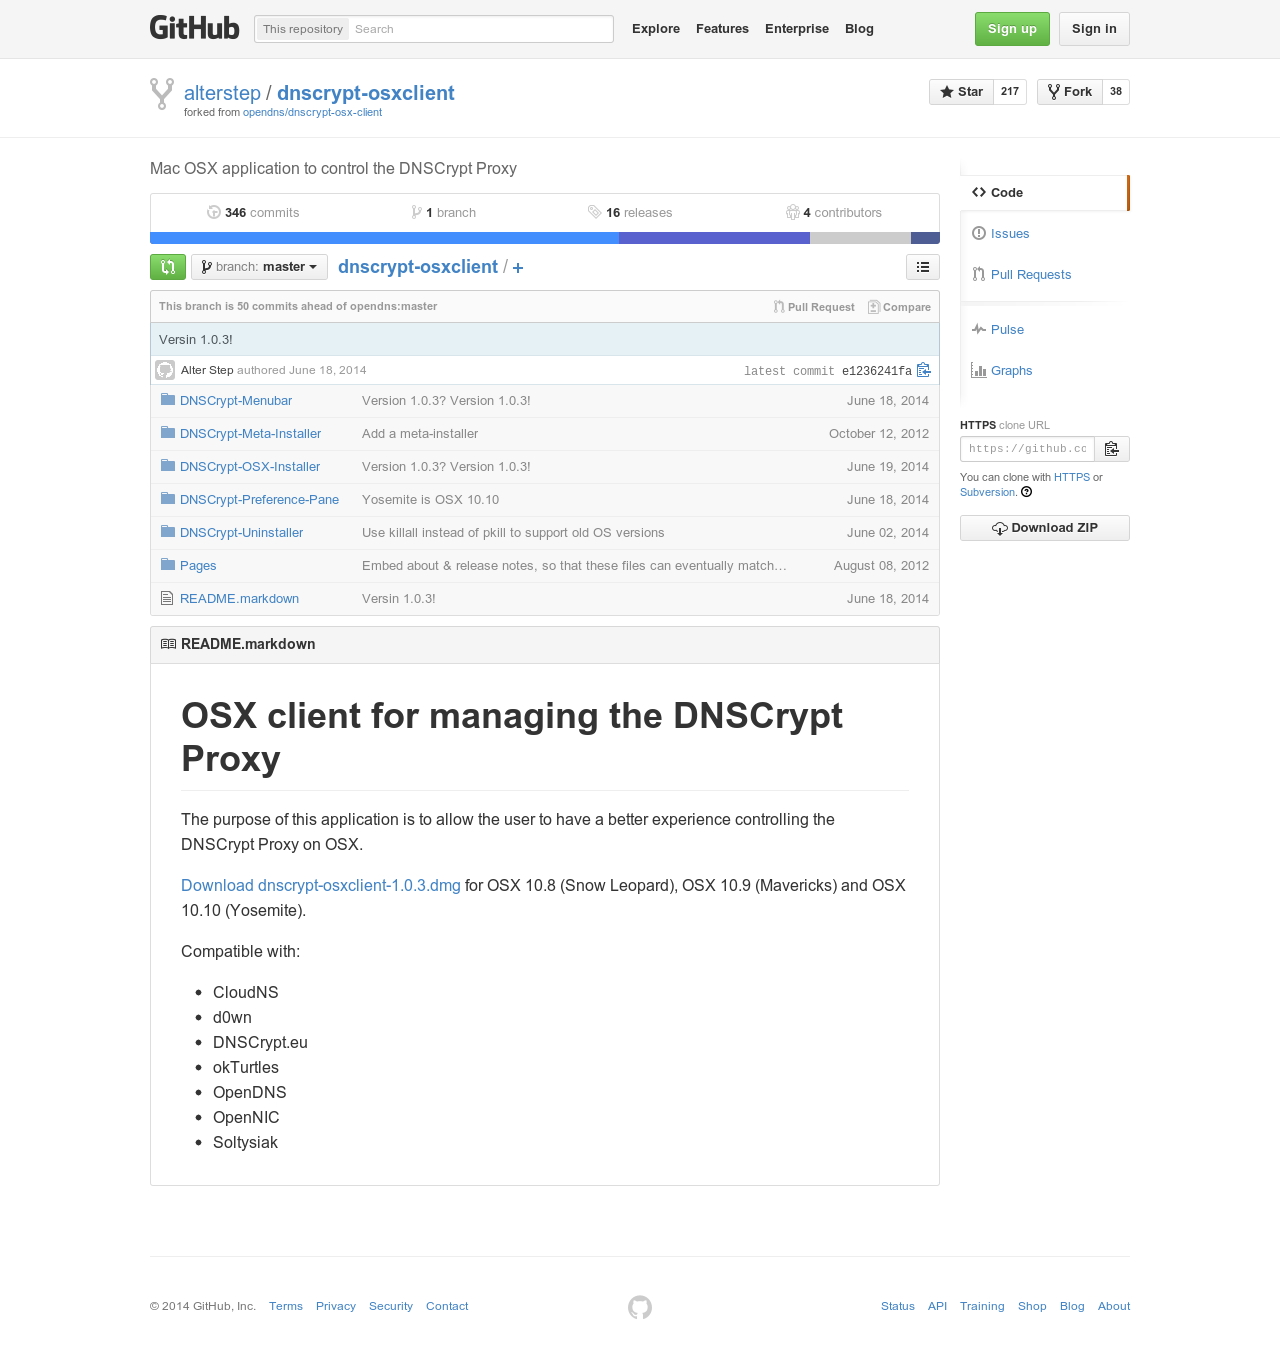This screenshot has height=1355, width=1280.
Task: Click the GitHub logo in header
Action: 195,28
